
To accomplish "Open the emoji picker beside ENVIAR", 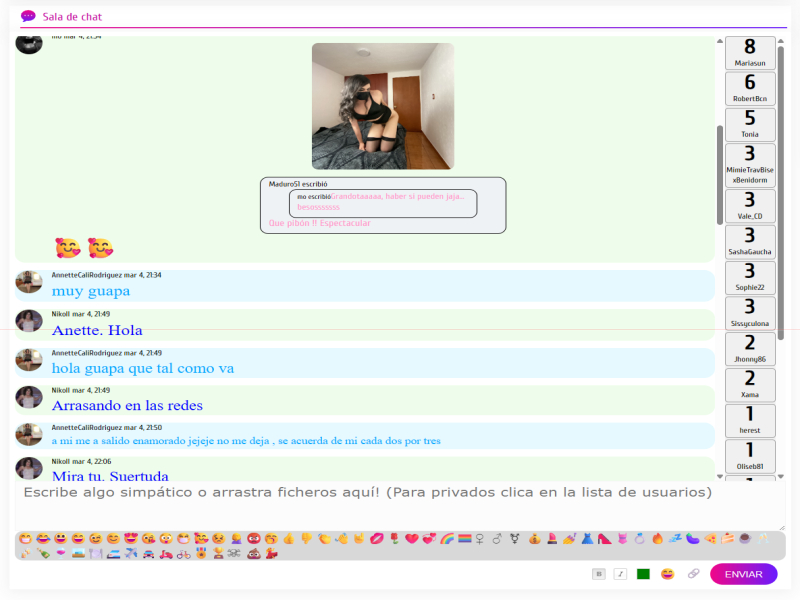I will point(667,574).
